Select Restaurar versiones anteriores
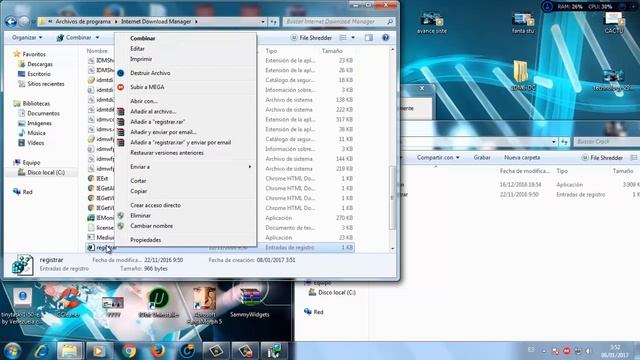 tap(167, 153)
